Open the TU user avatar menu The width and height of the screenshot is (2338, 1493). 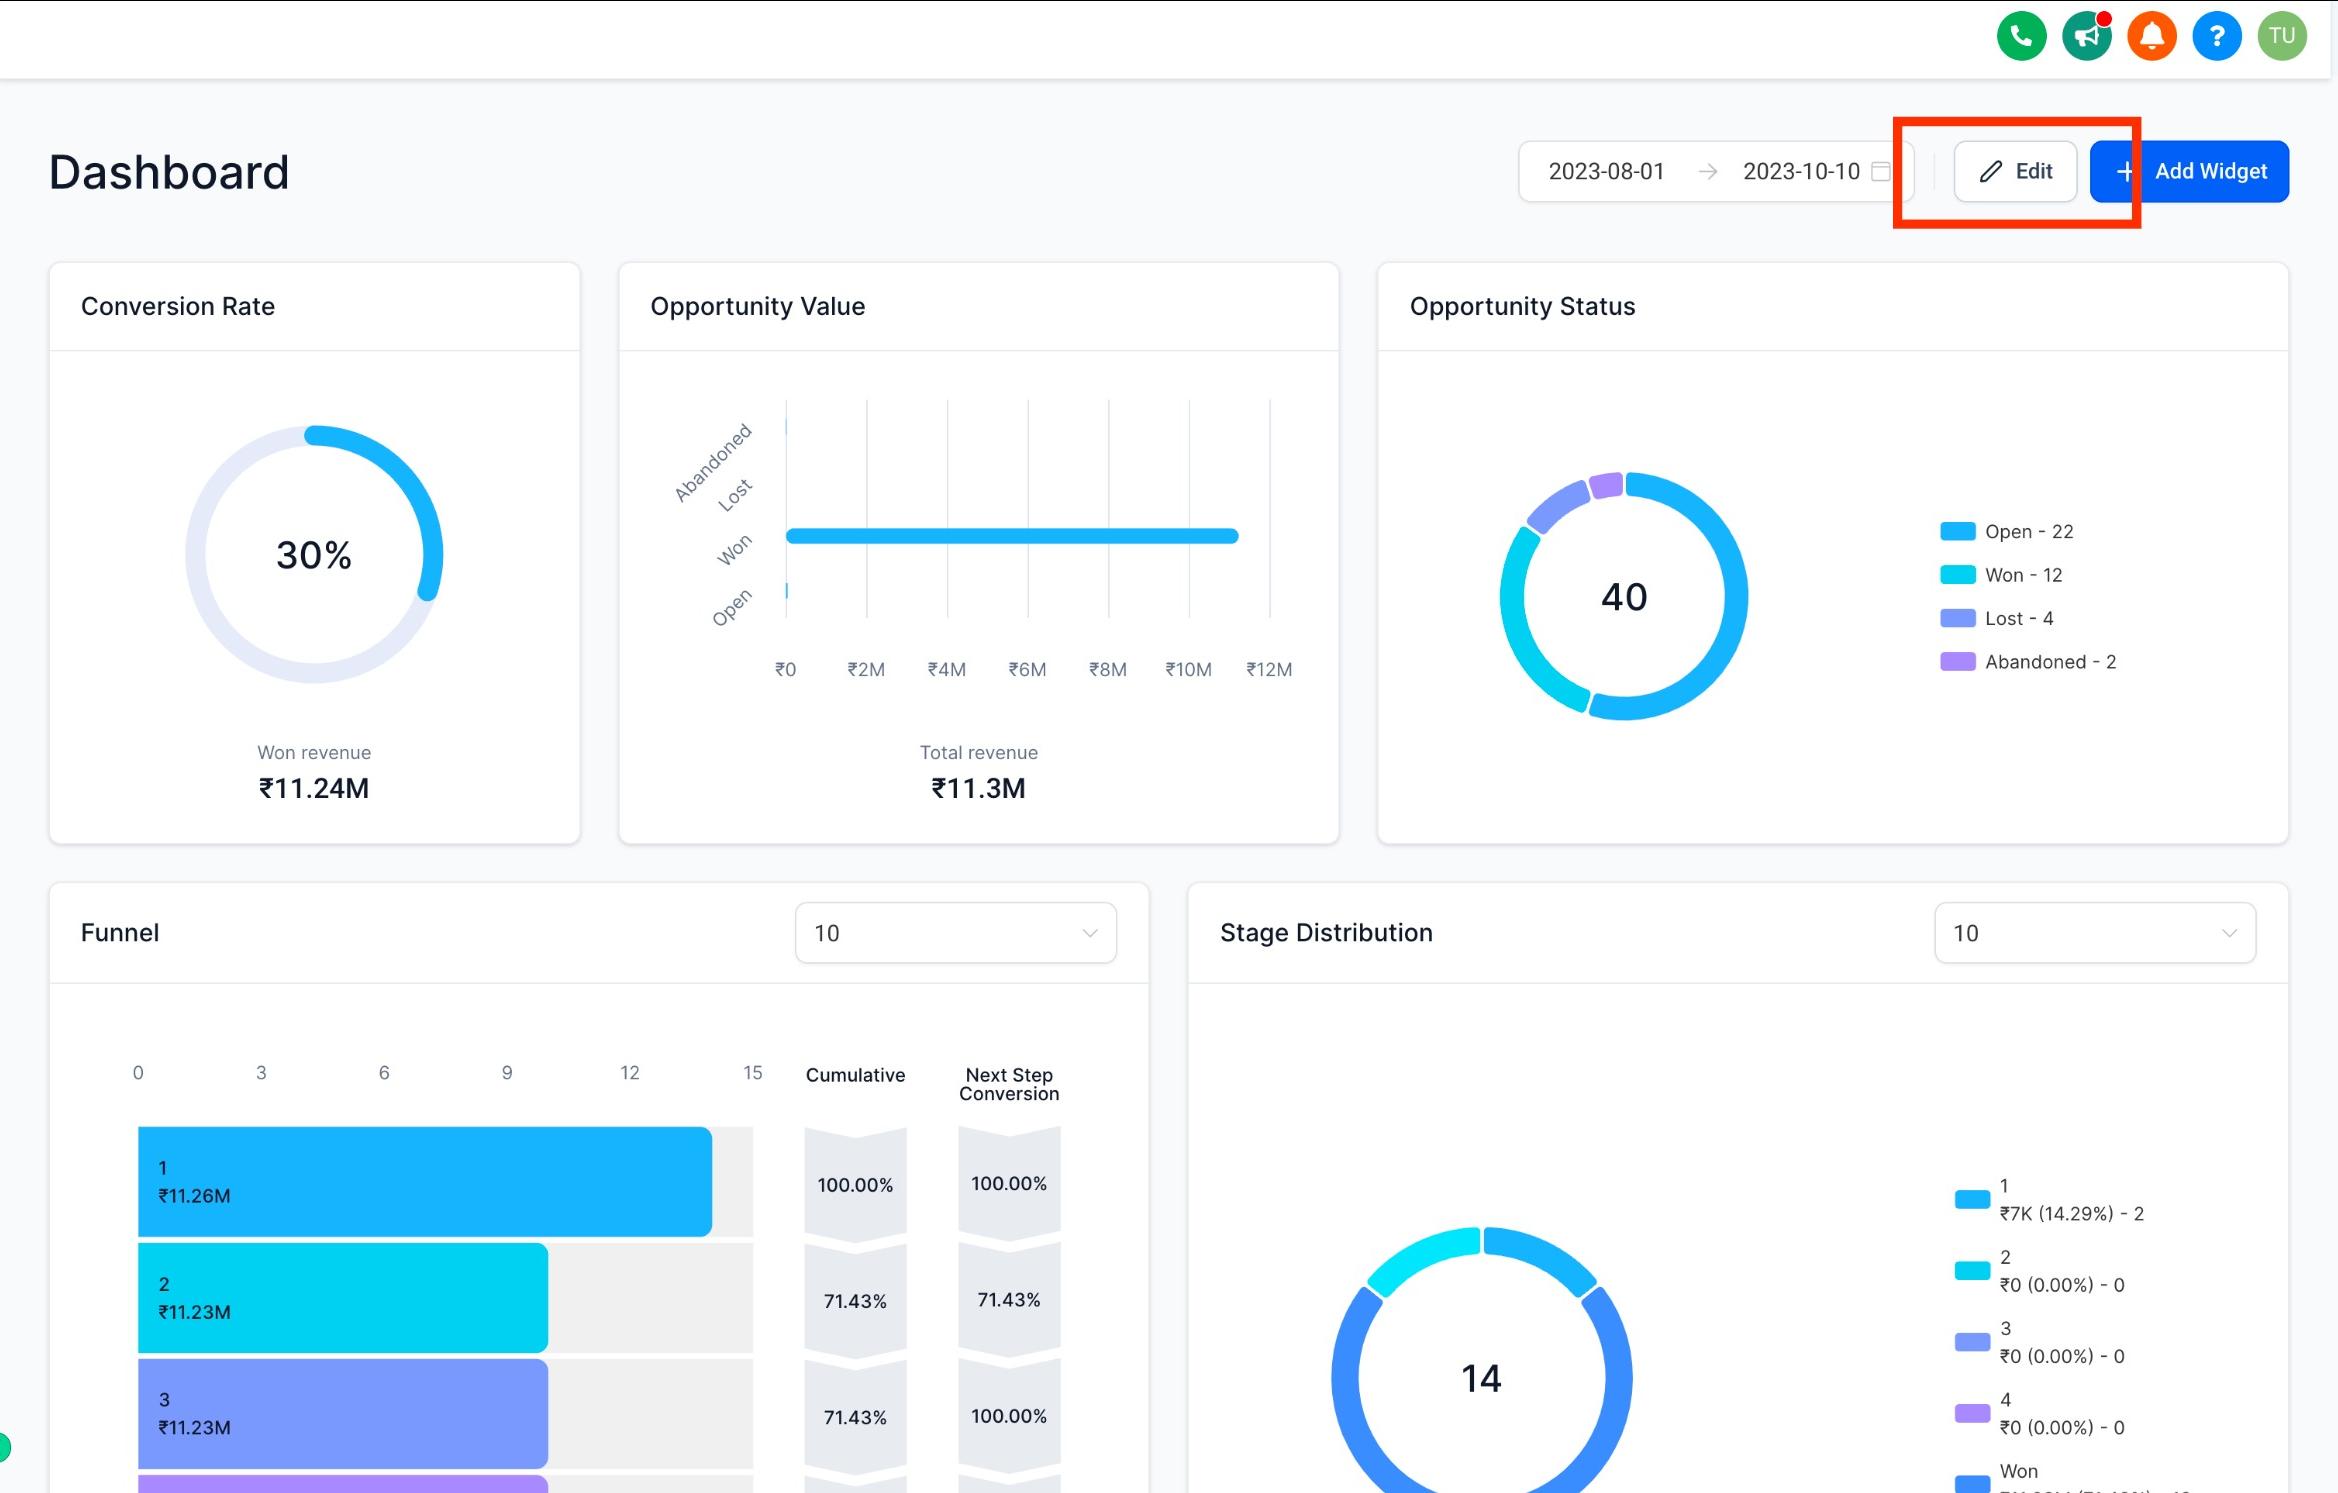coord(2281,36)
